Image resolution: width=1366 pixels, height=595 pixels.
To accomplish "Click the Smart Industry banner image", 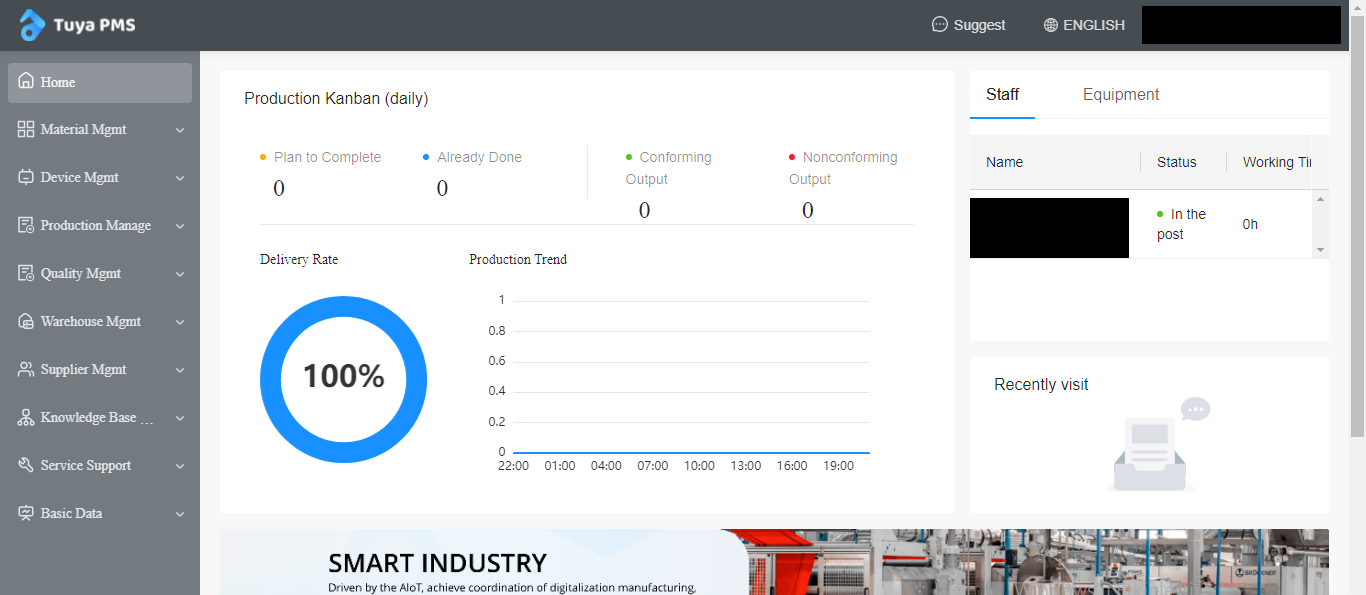I will pyautogui.click(x=774, y=562).
